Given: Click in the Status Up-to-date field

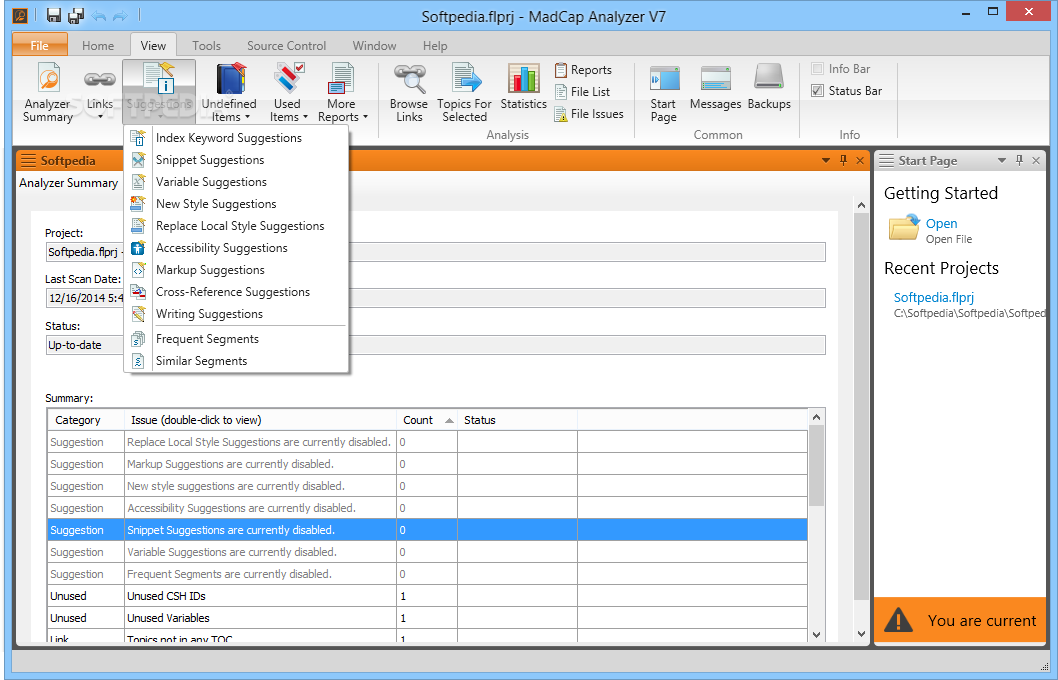Looking at the screenshot, I should click(435, 345).
